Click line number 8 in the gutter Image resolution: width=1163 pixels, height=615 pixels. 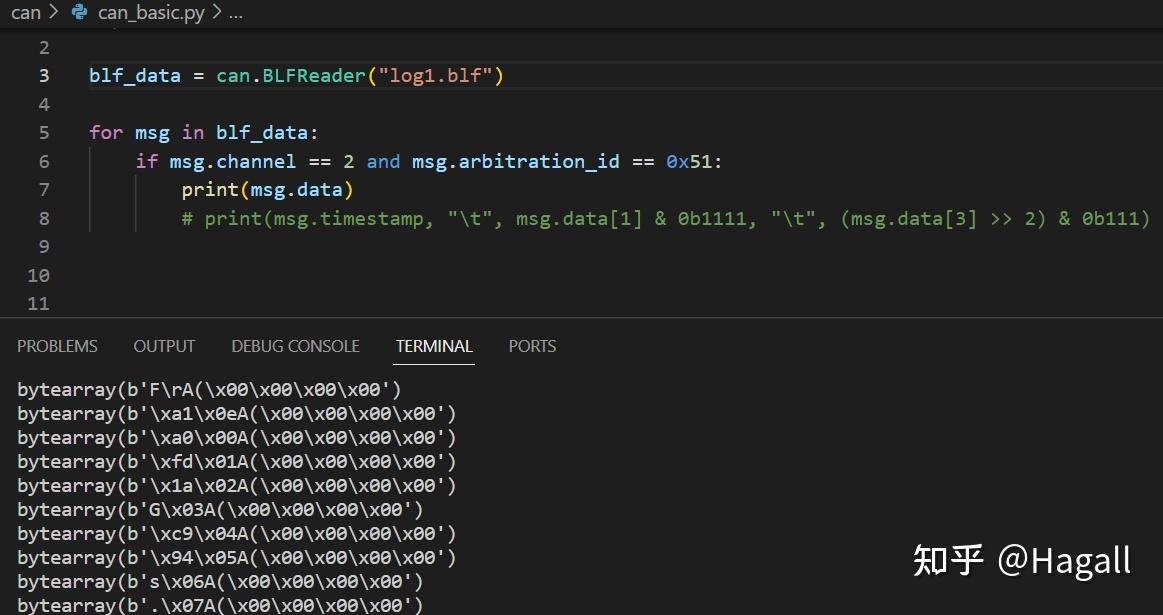[43, 218]
